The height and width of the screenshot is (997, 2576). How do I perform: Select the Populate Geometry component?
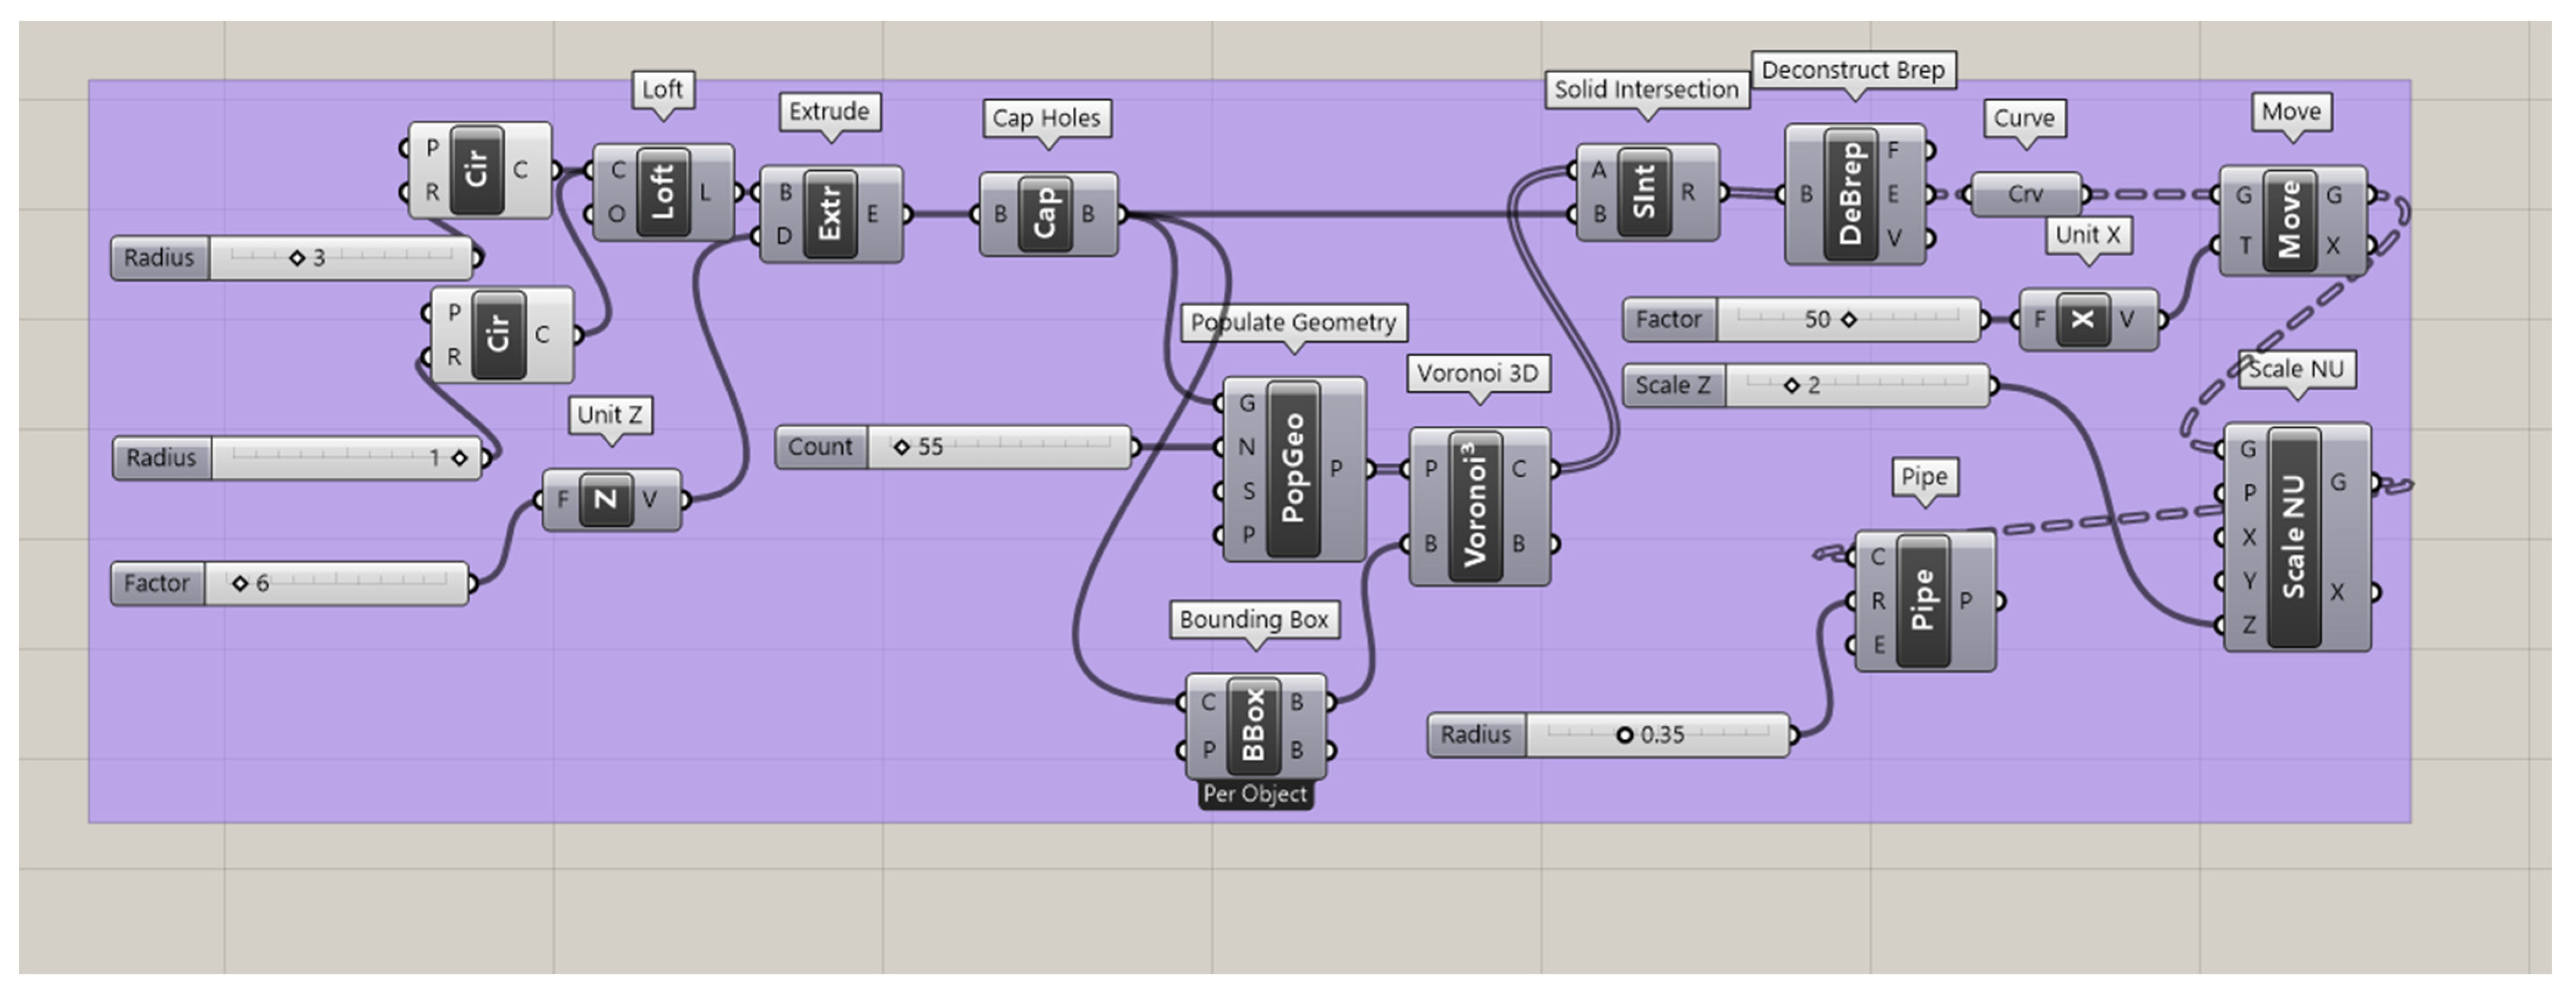click(x=1293, y=468)
